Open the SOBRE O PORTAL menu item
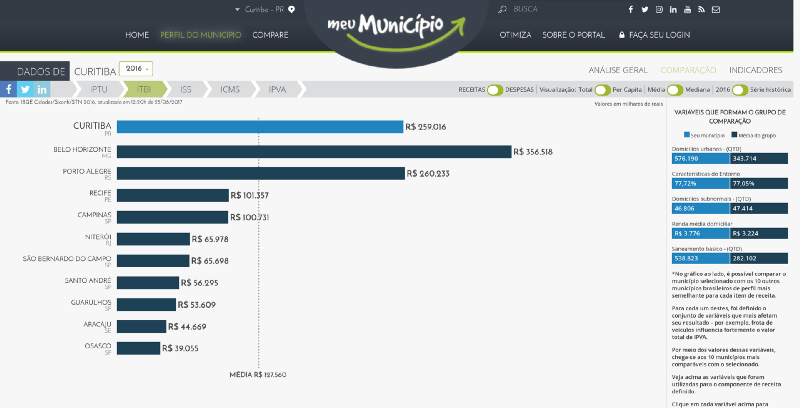Viewport: 800px width, 408px height. click(x=573, y=35)
